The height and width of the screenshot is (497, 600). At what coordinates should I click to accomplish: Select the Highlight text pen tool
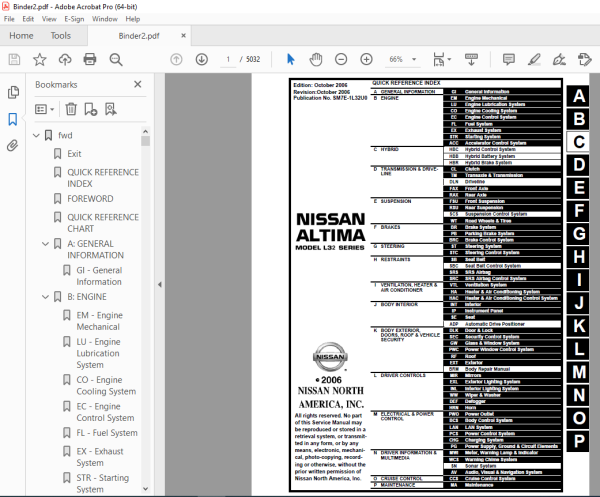point(534,59)
